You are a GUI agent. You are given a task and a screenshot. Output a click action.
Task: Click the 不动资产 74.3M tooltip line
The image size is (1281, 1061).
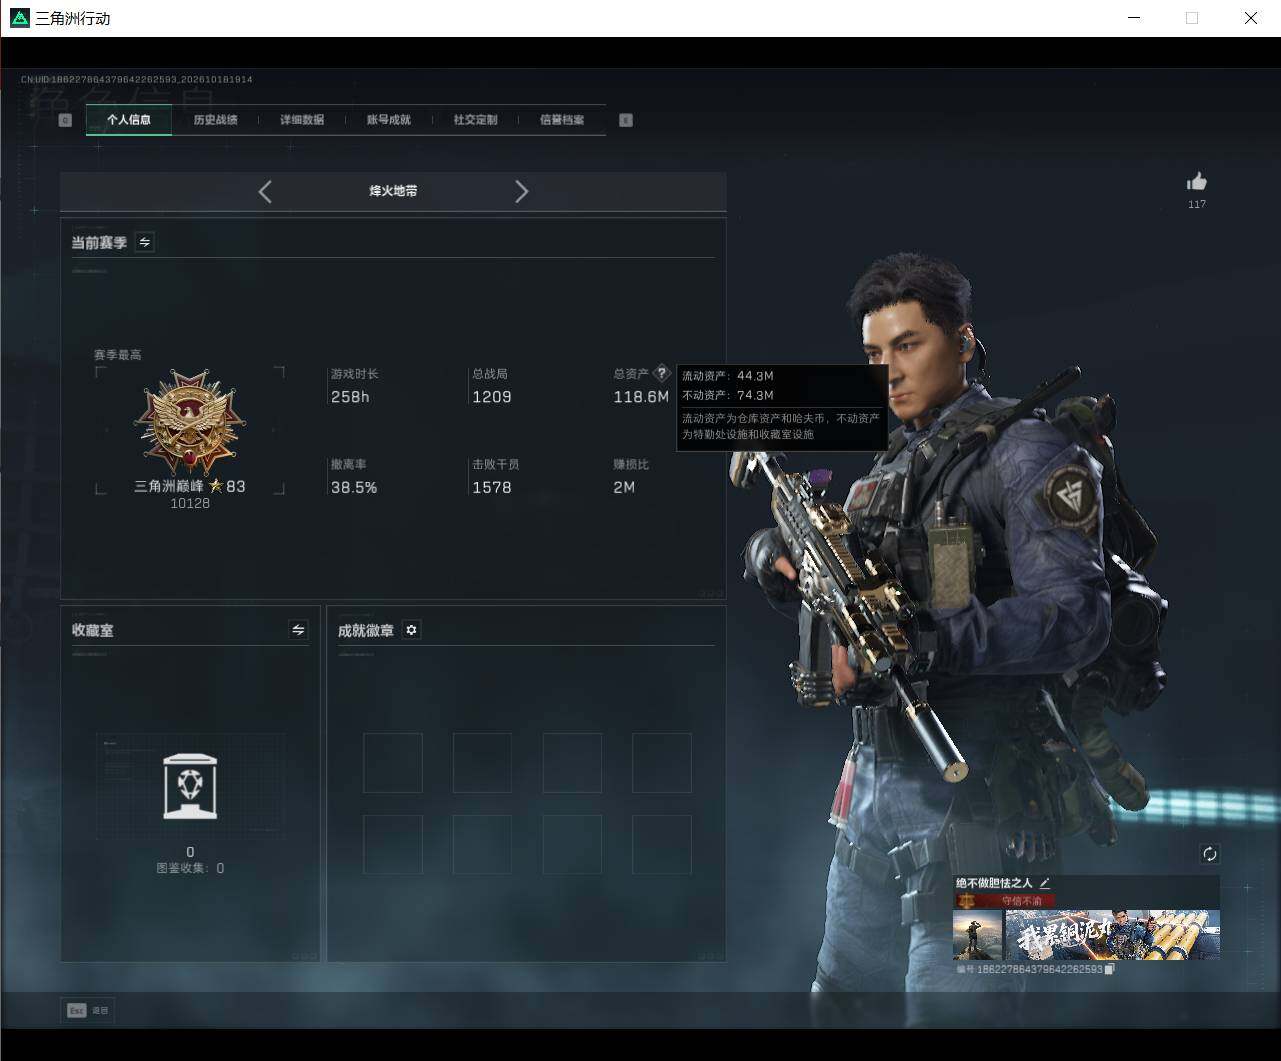click(x=728, y=395)
